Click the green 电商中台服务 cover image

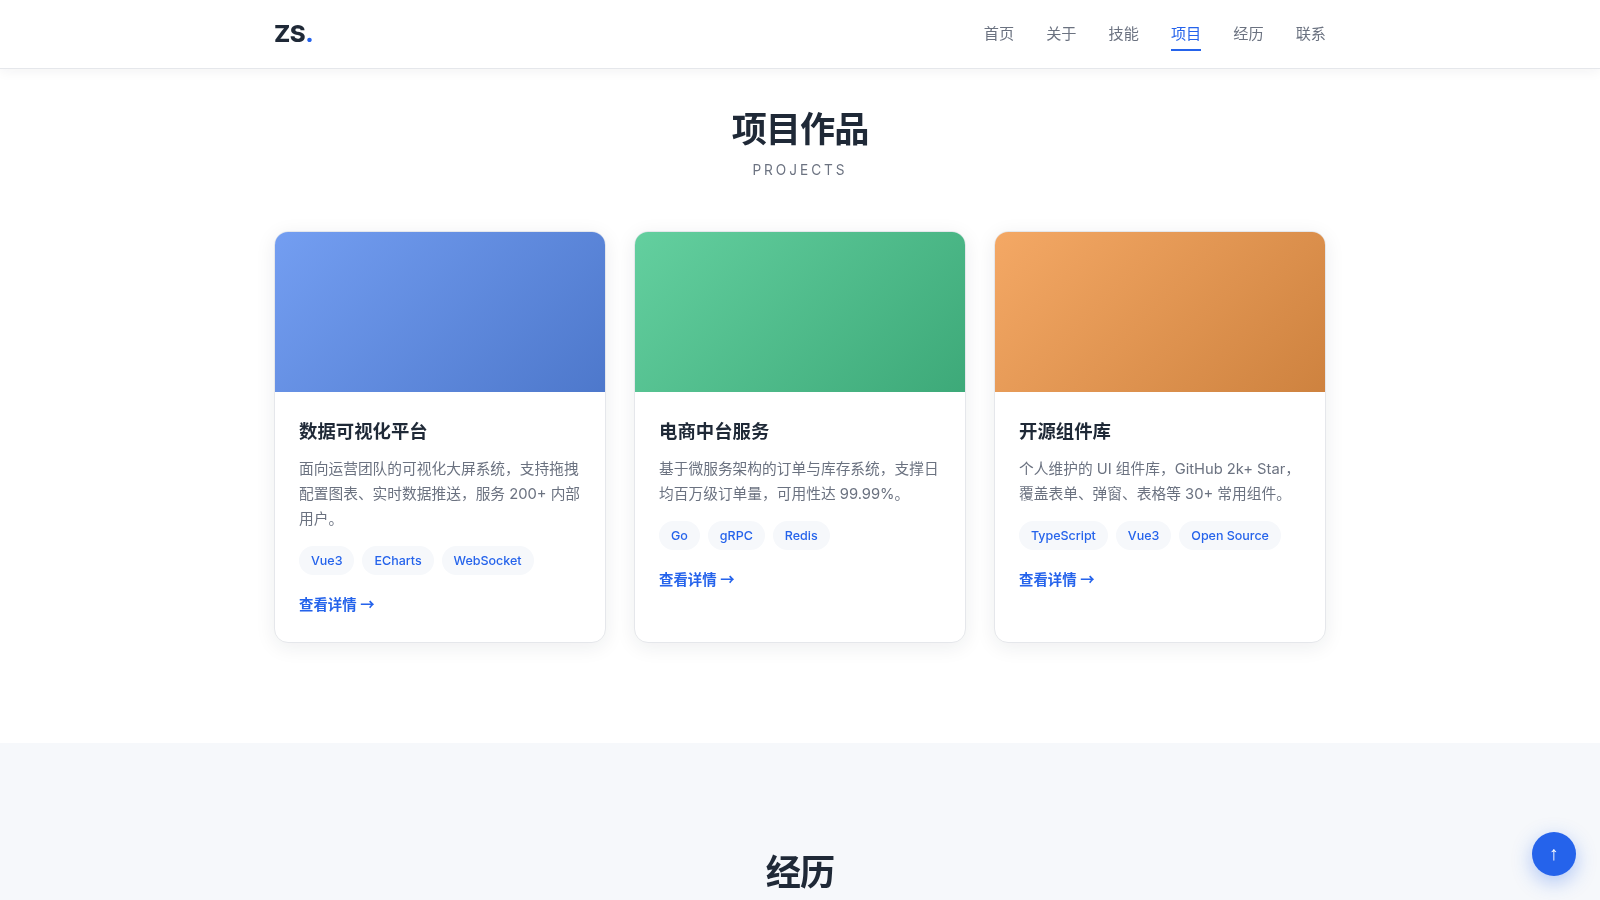pyautogui.click(x=800, y=312)
